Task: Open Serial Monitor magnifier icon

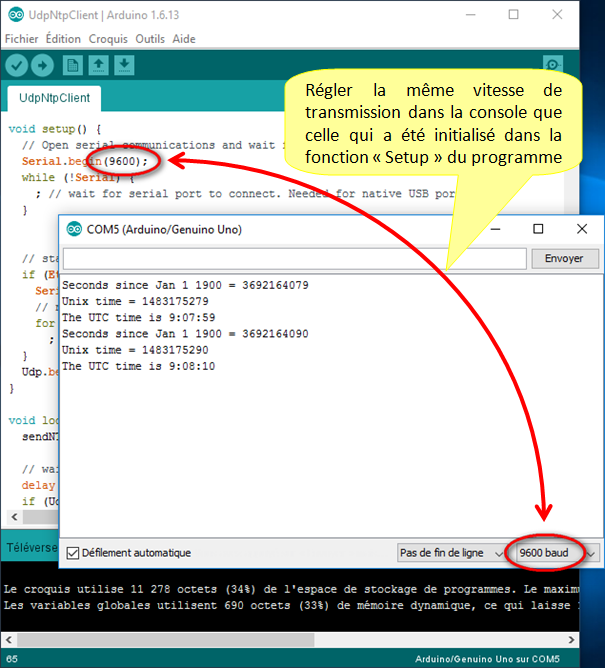Action: tap(553, 65)
